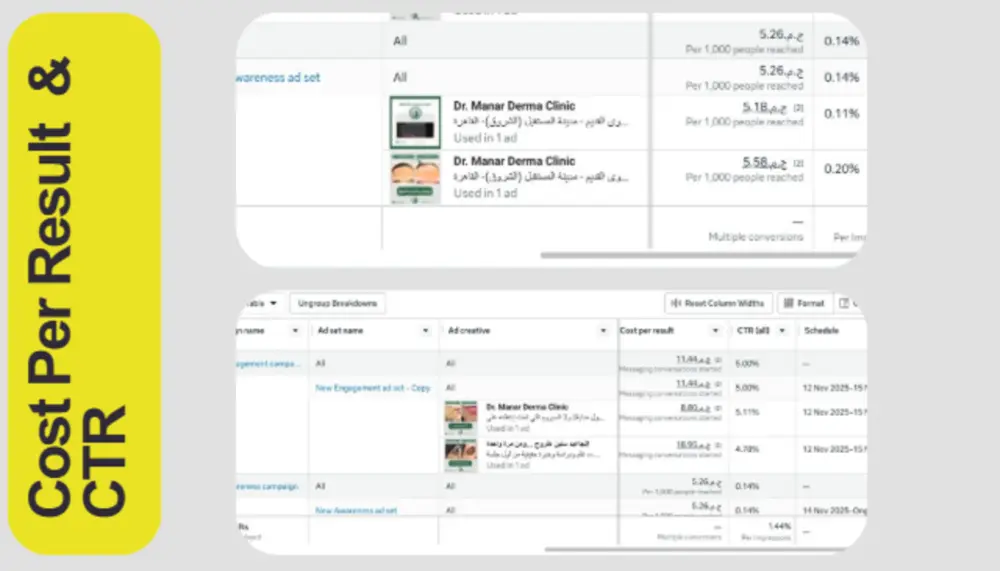Click the Format table icon
The image size is (1000, 571).
[788, 303]
